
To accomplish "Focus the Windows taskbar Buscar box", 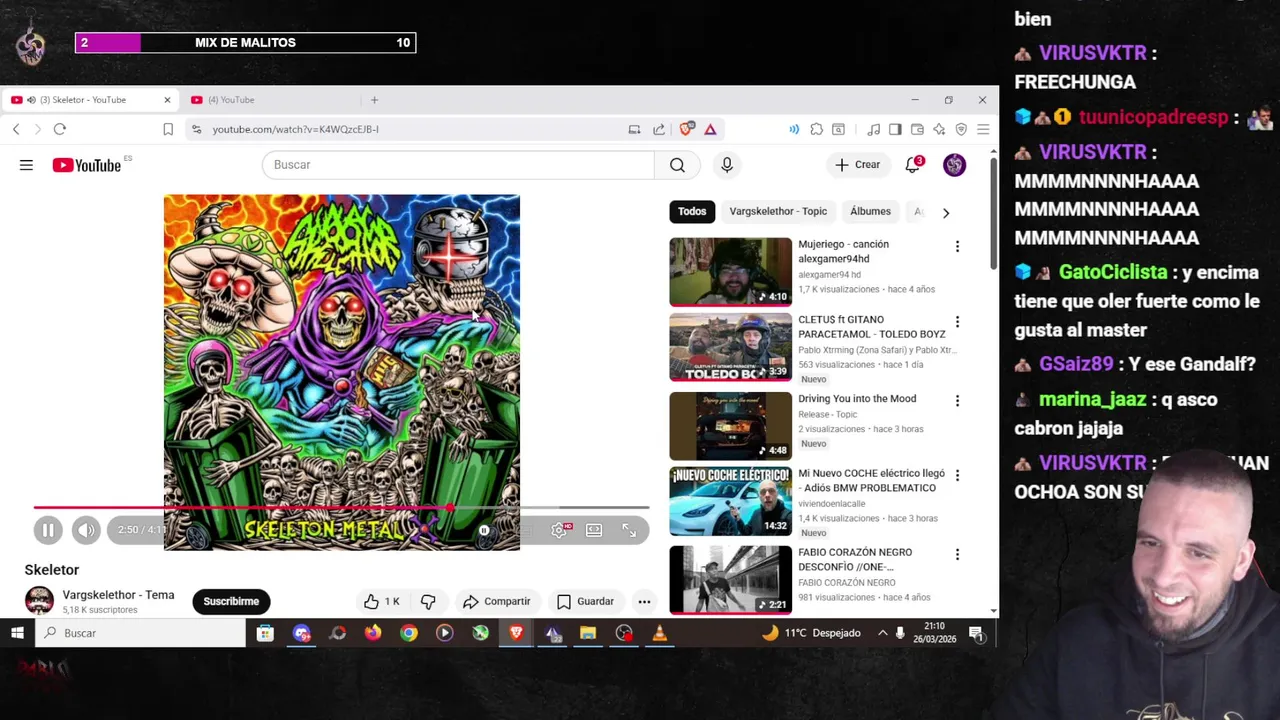I will tap(140, 633).
